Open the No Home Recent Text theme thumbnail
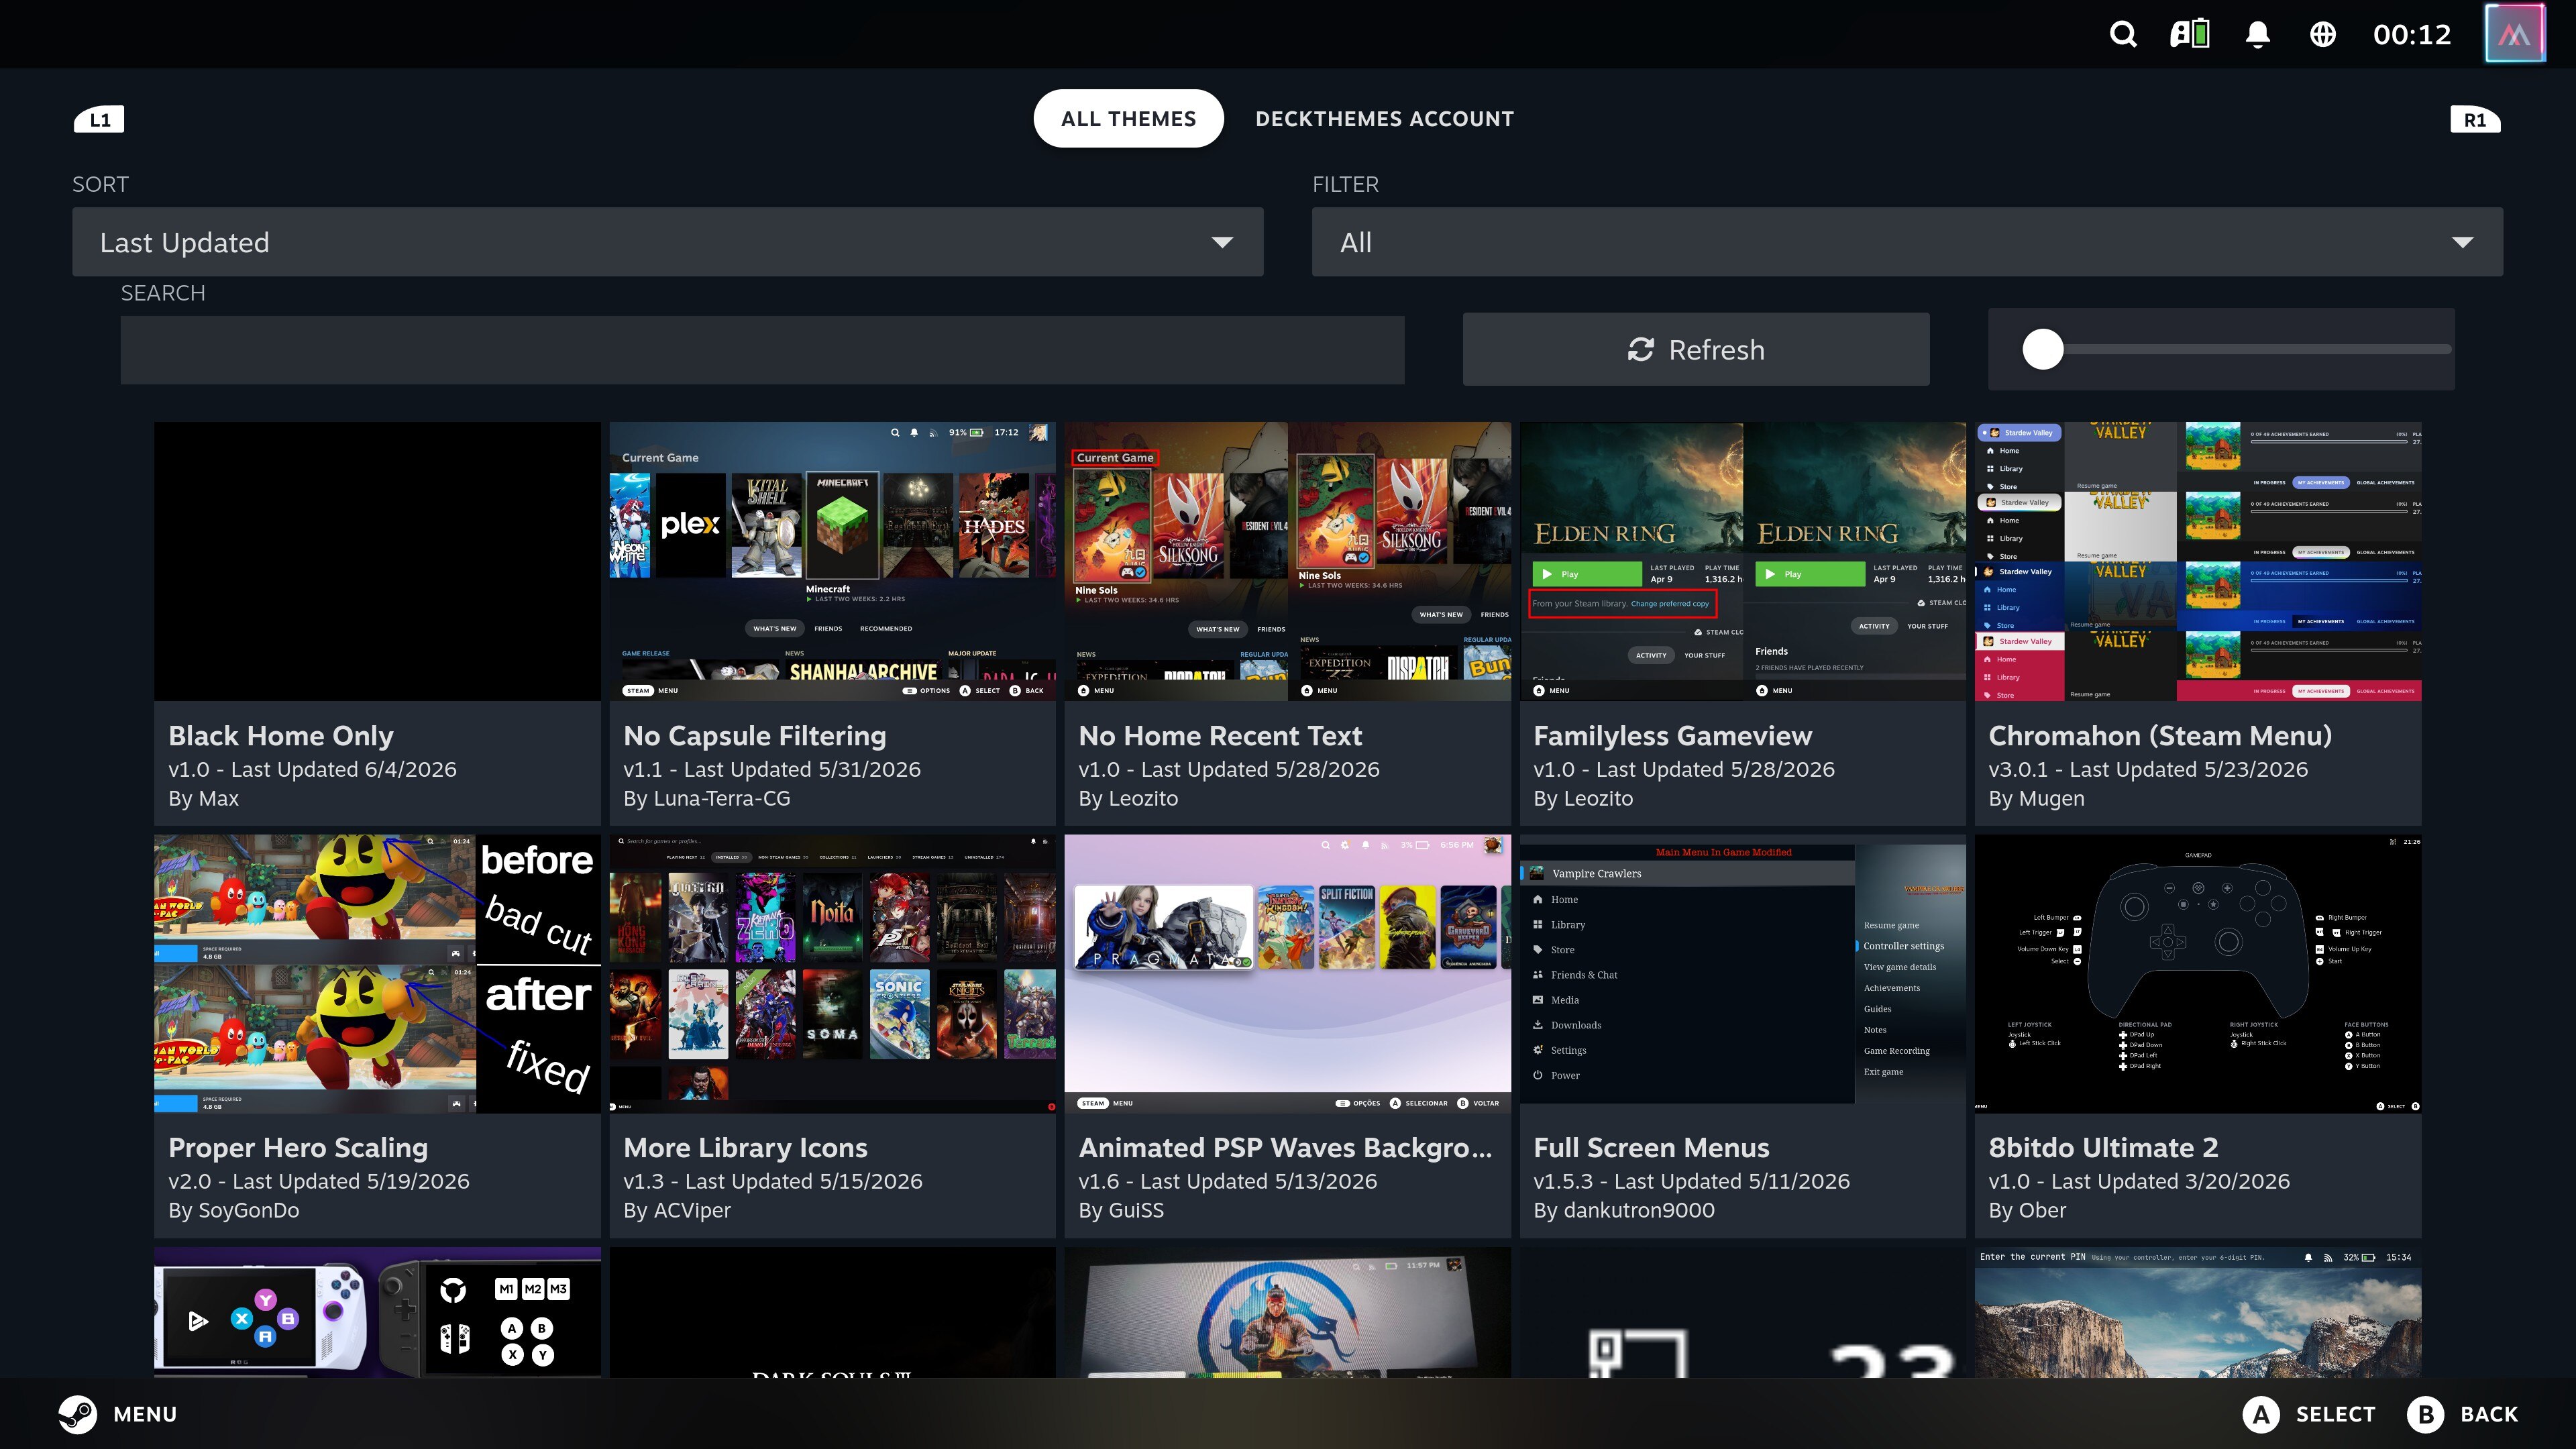Image resolution: width=2576 pixels, height=1449 pixels. click(1287, 561)
